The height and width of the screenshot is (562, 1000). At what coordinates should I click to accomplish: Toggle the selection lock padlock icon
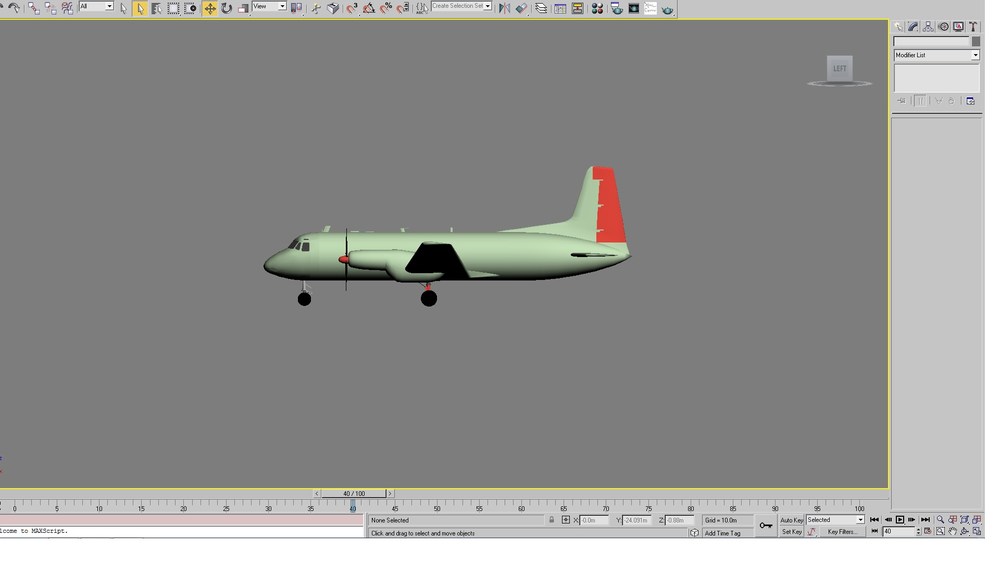pyautogui.click(x=552, y=520)
